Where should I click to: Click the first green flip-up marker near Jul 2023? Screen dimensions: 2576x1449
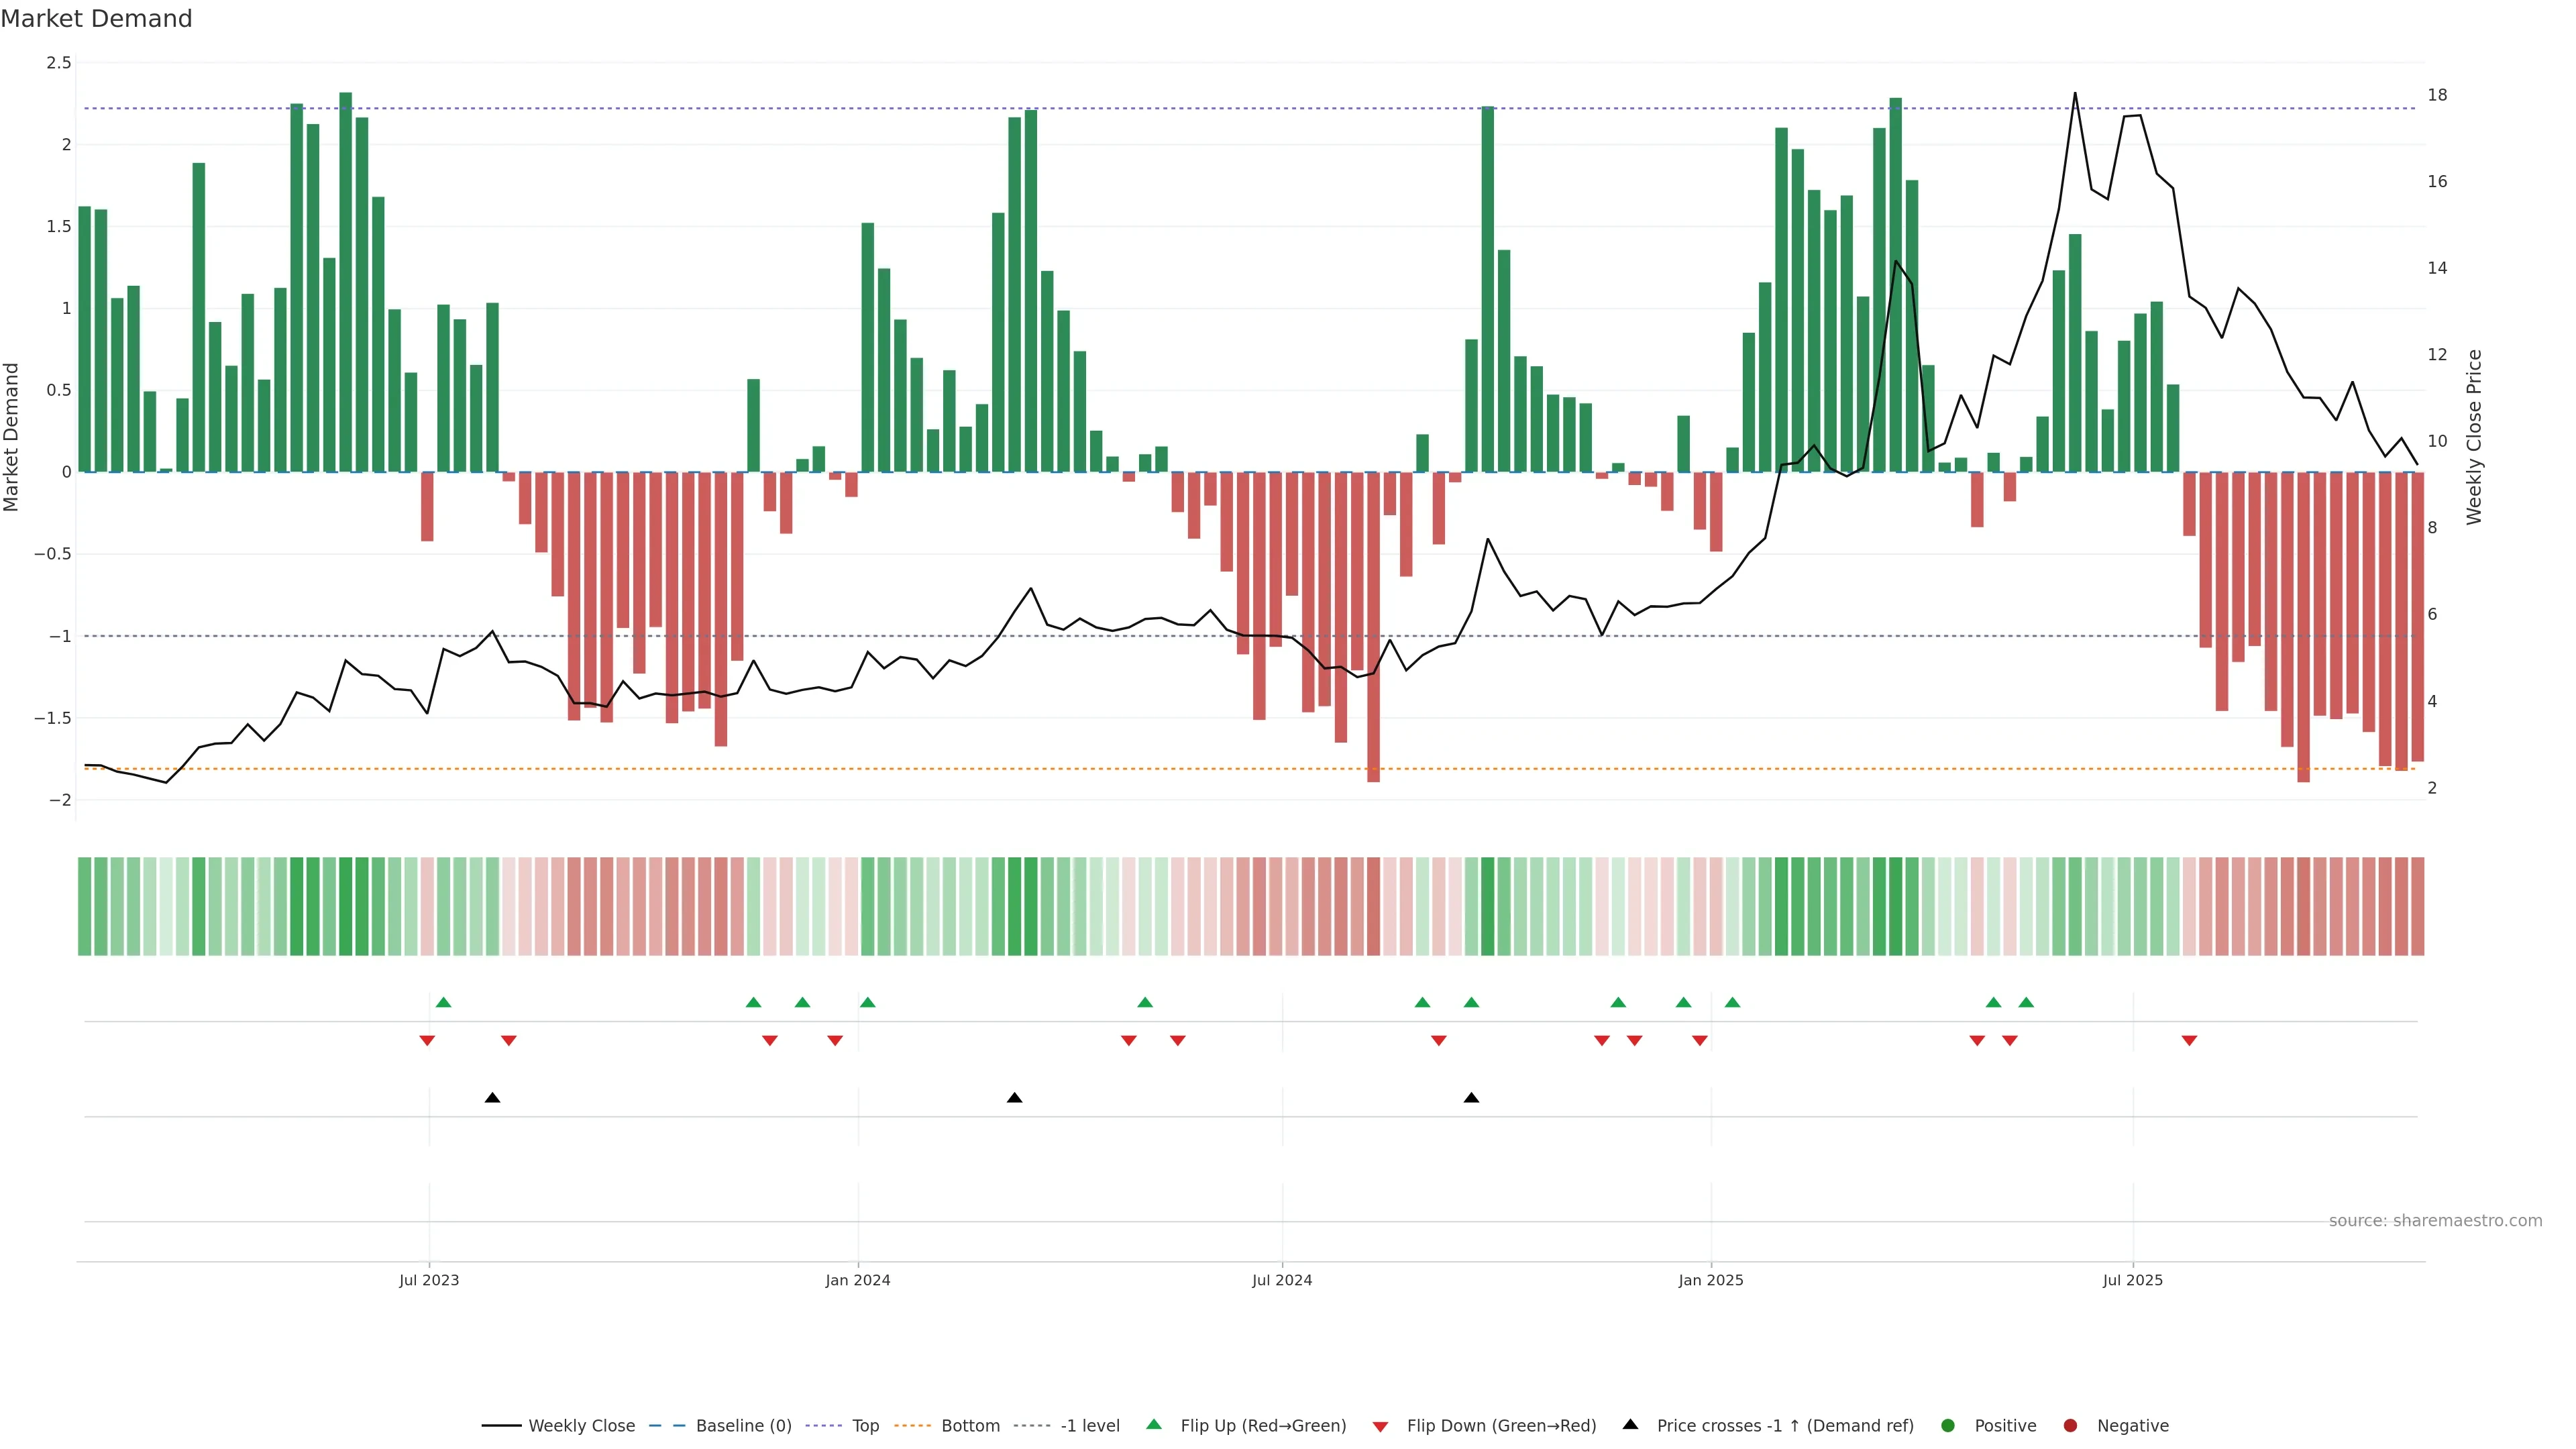point(444,1002)
